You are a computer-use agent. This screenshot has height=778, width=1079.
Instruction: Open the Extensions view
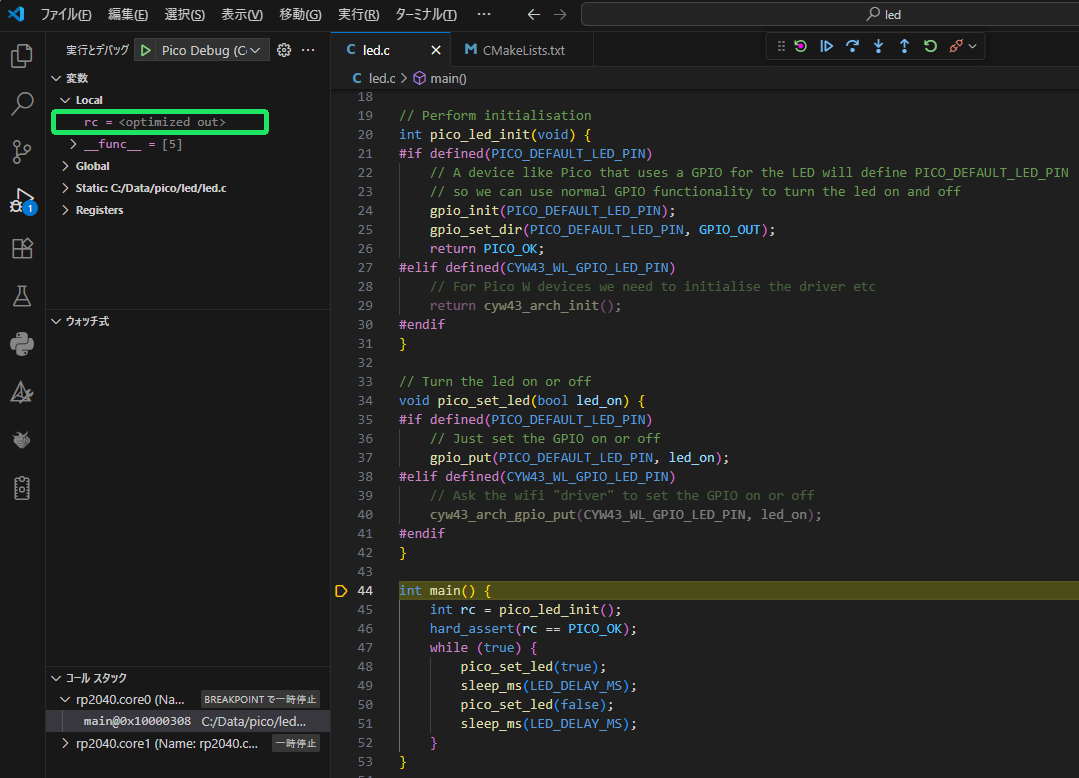[x=22, y=248]
